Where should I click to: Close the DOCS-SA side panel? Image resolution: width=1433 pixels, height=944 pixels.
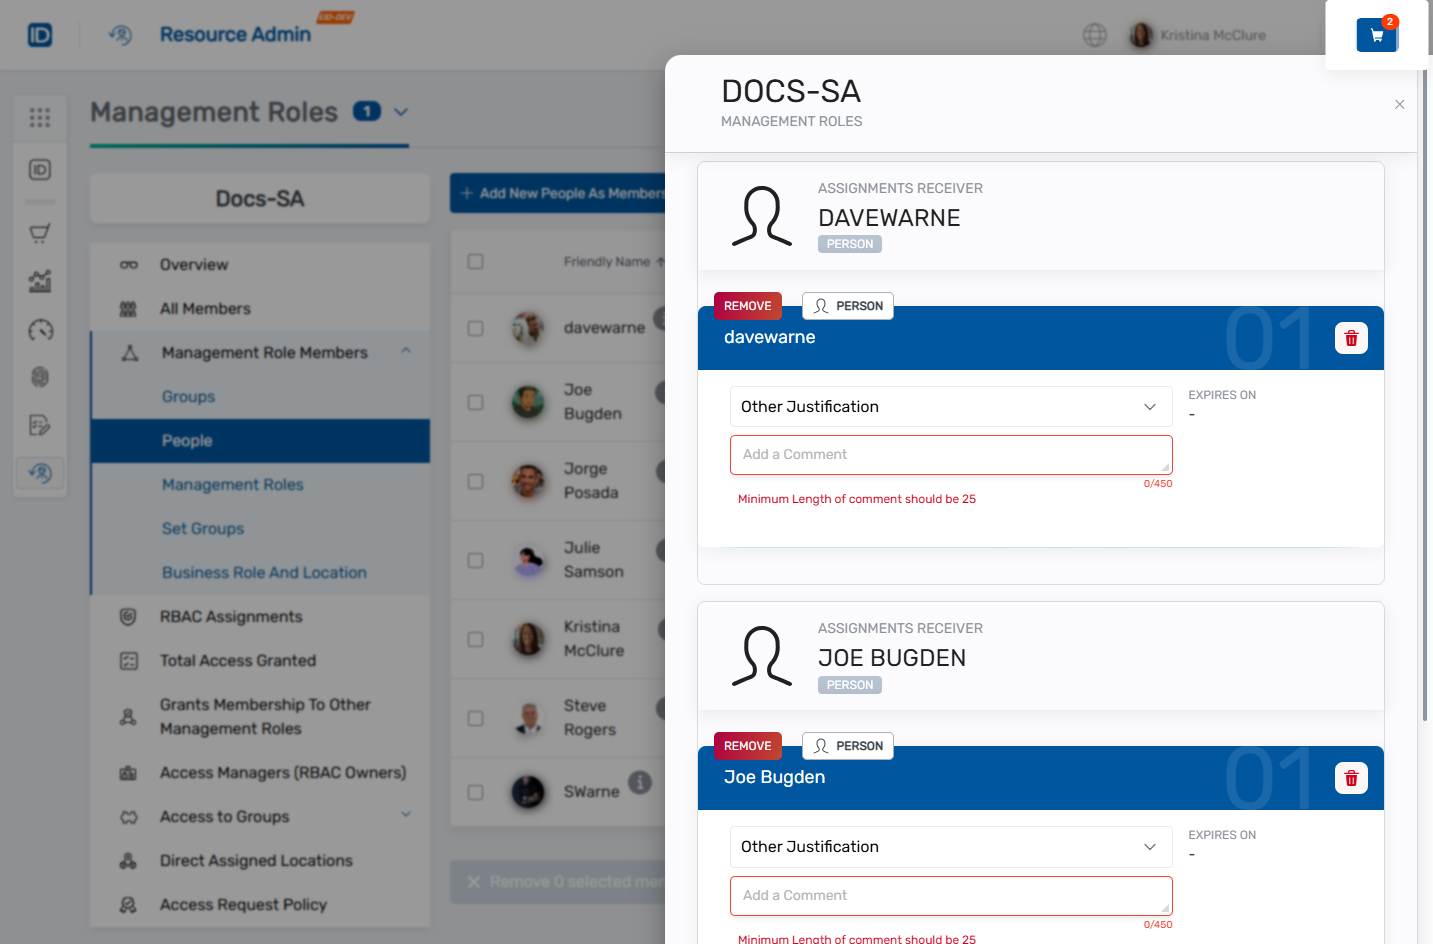(x=1399, y=105)
